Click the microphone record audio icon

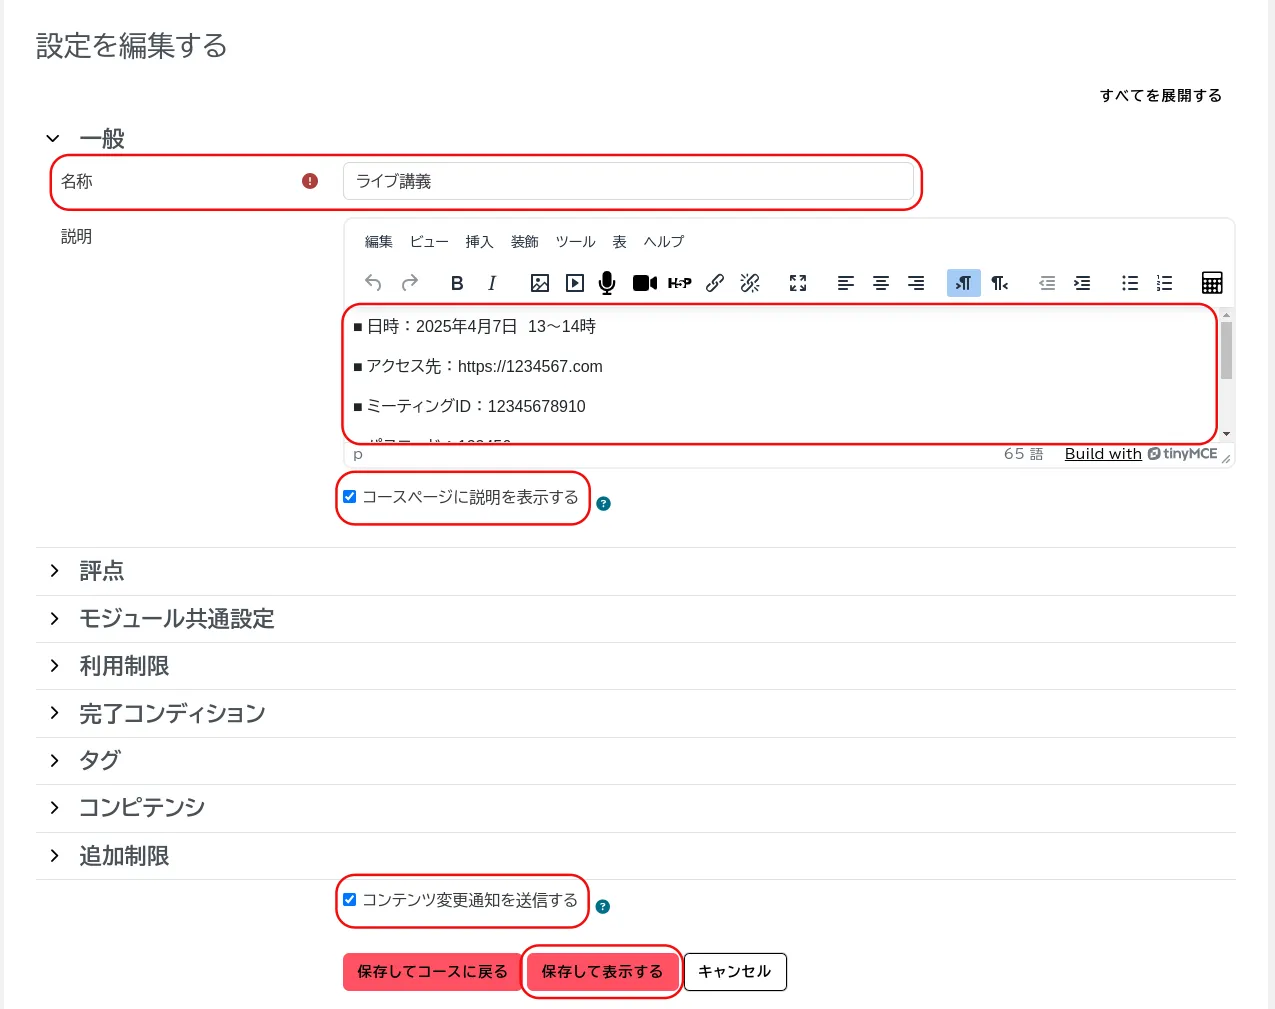coord(607,283)
